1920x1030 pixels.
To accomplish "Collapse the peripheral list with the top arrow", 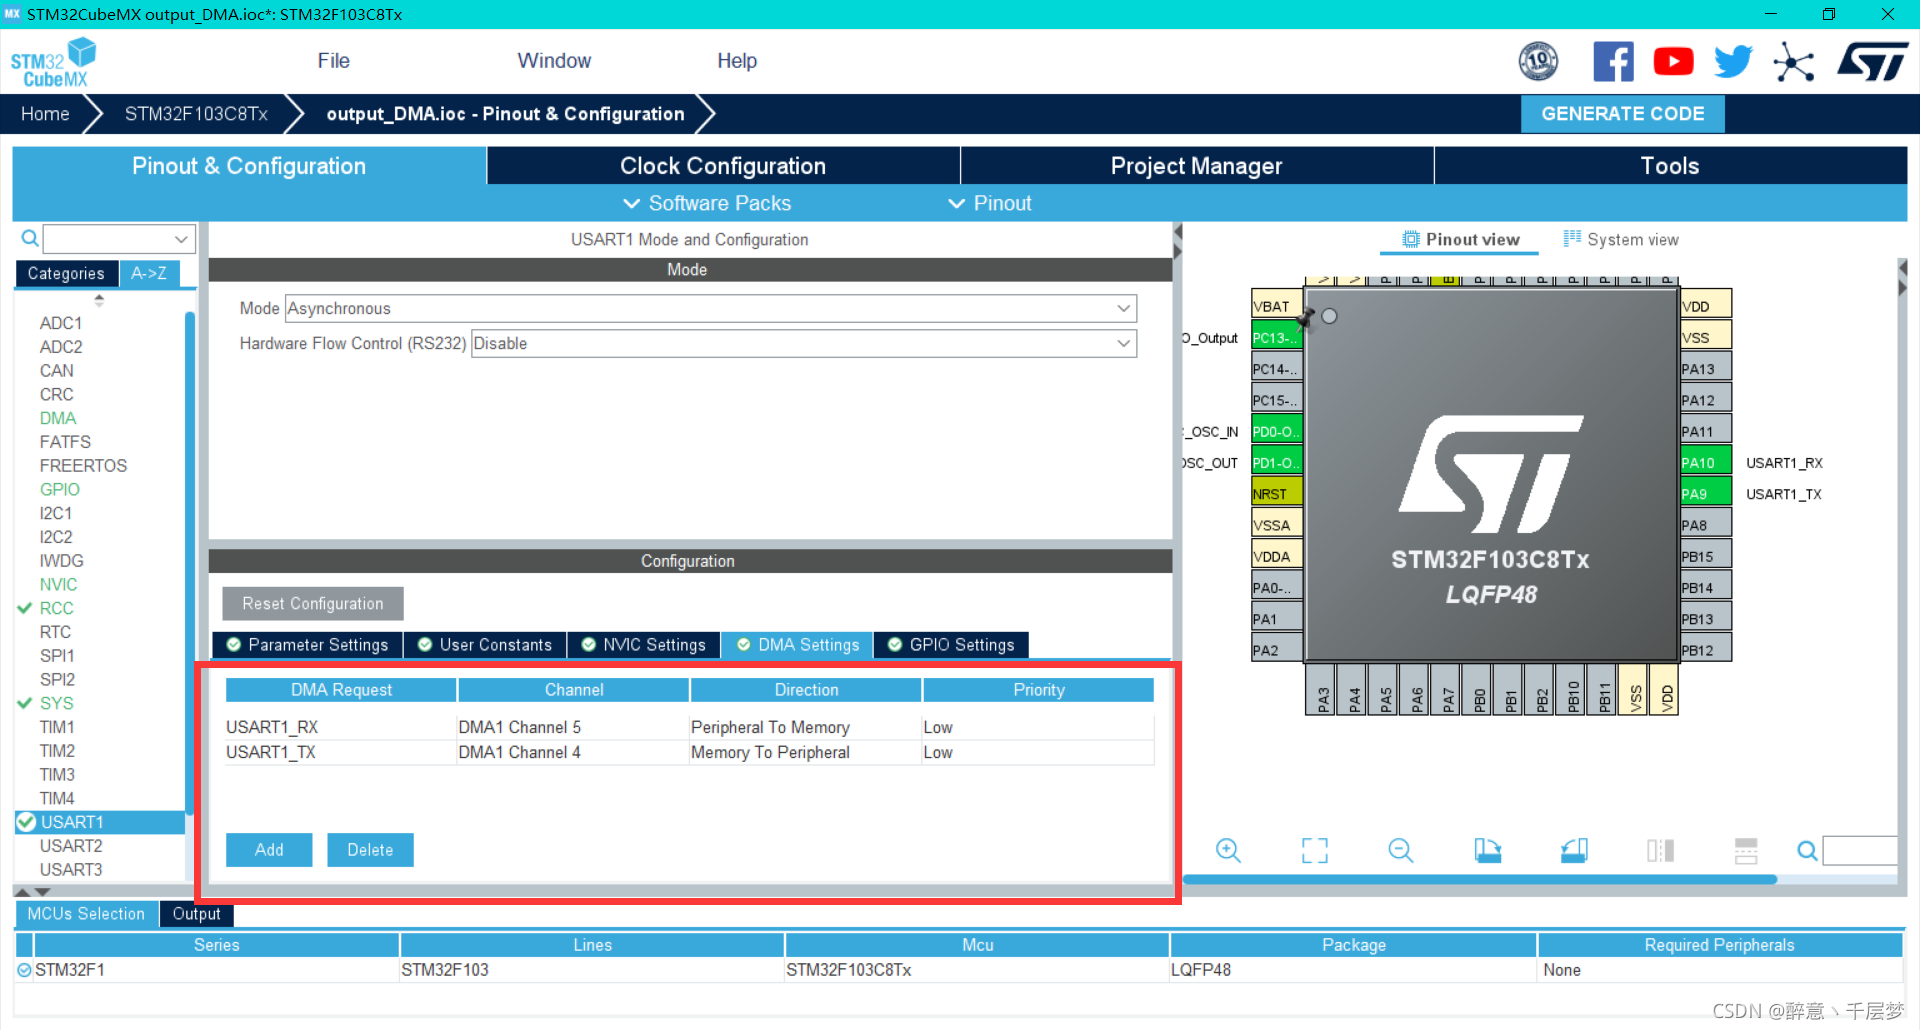I will point(99,299).
